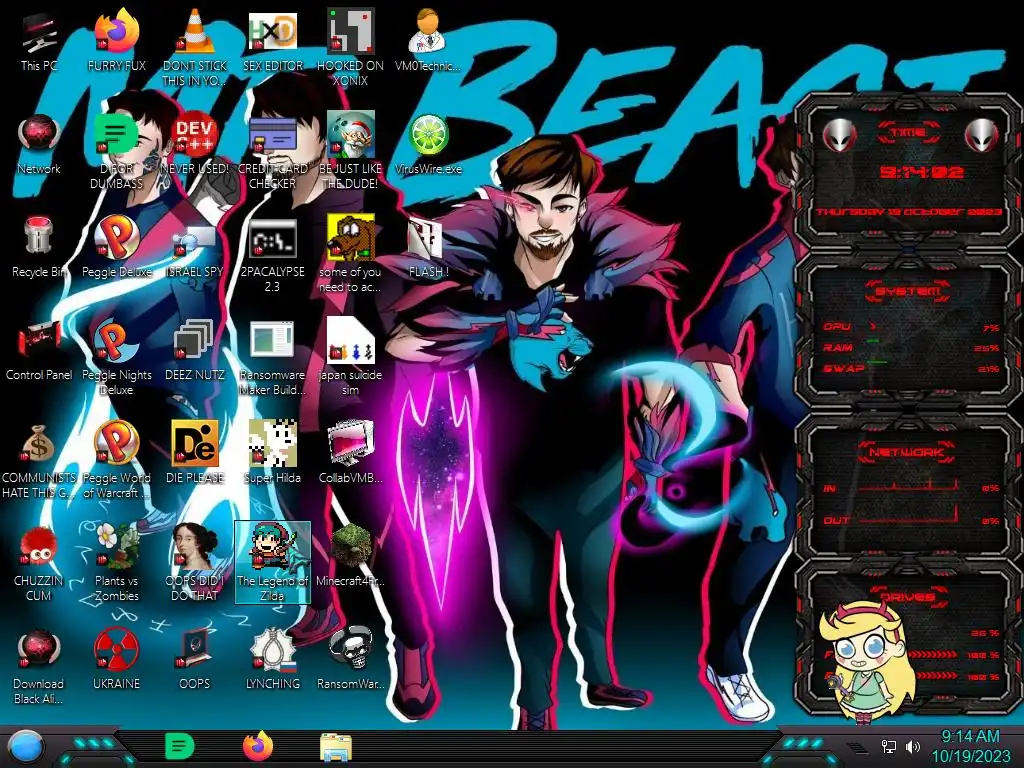Click the NETWORK widget header
This screenshot has width=1024, height=768.
pyautogui.click(x=907, y=452)
